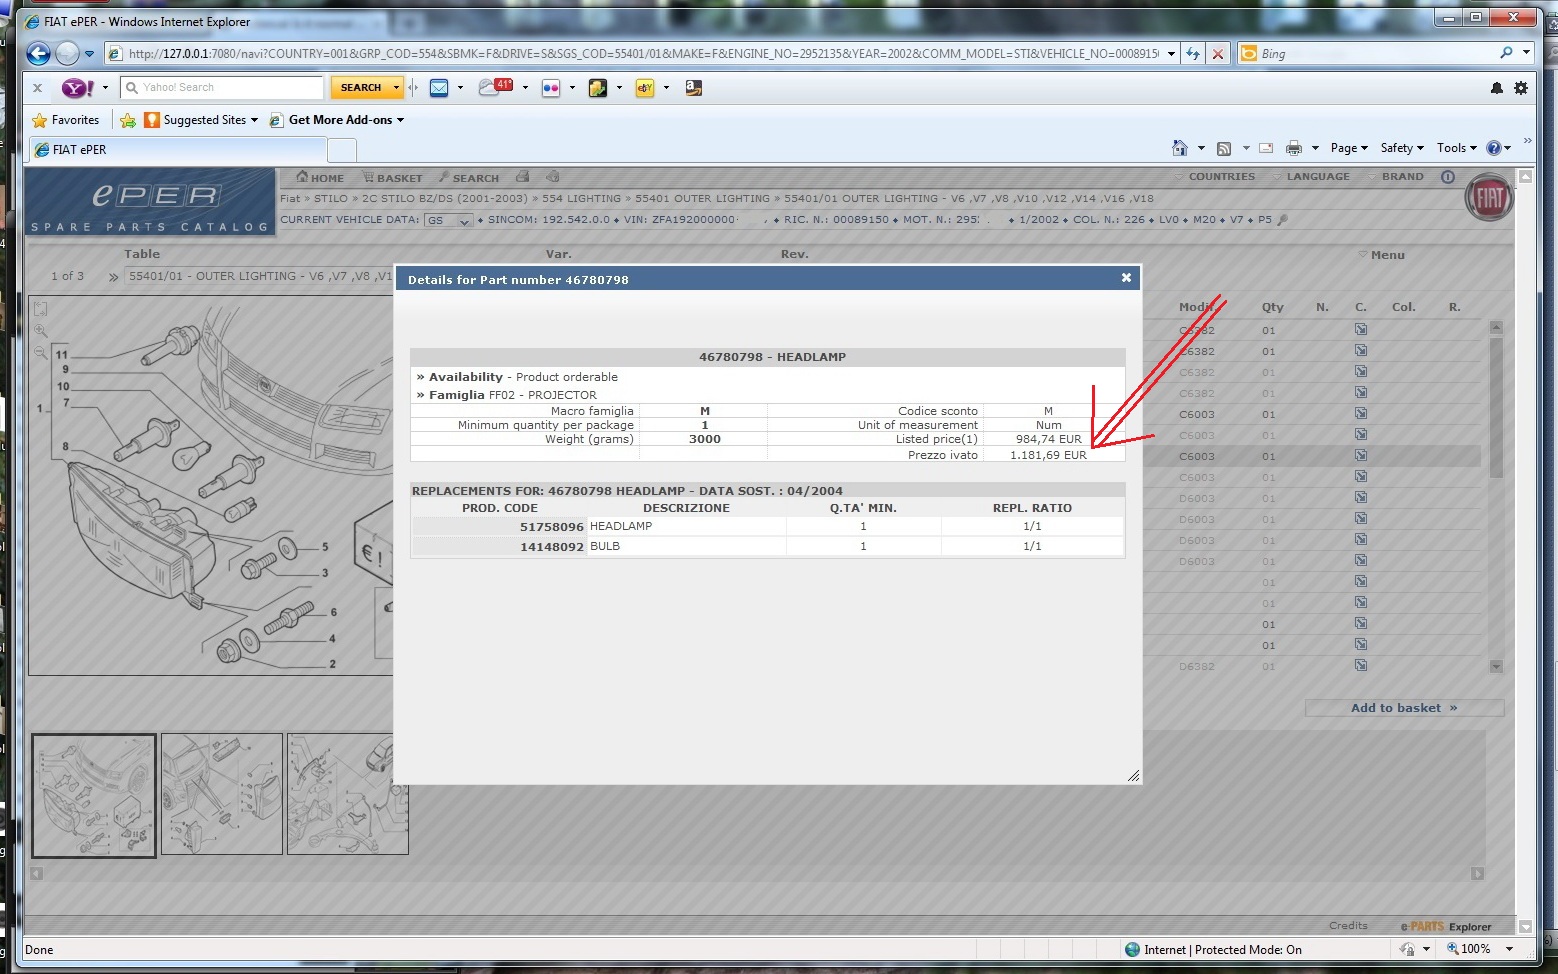The image size is (1558, 974).
Task: Open the Amazon toolbar icon
Action: [693, 88]
